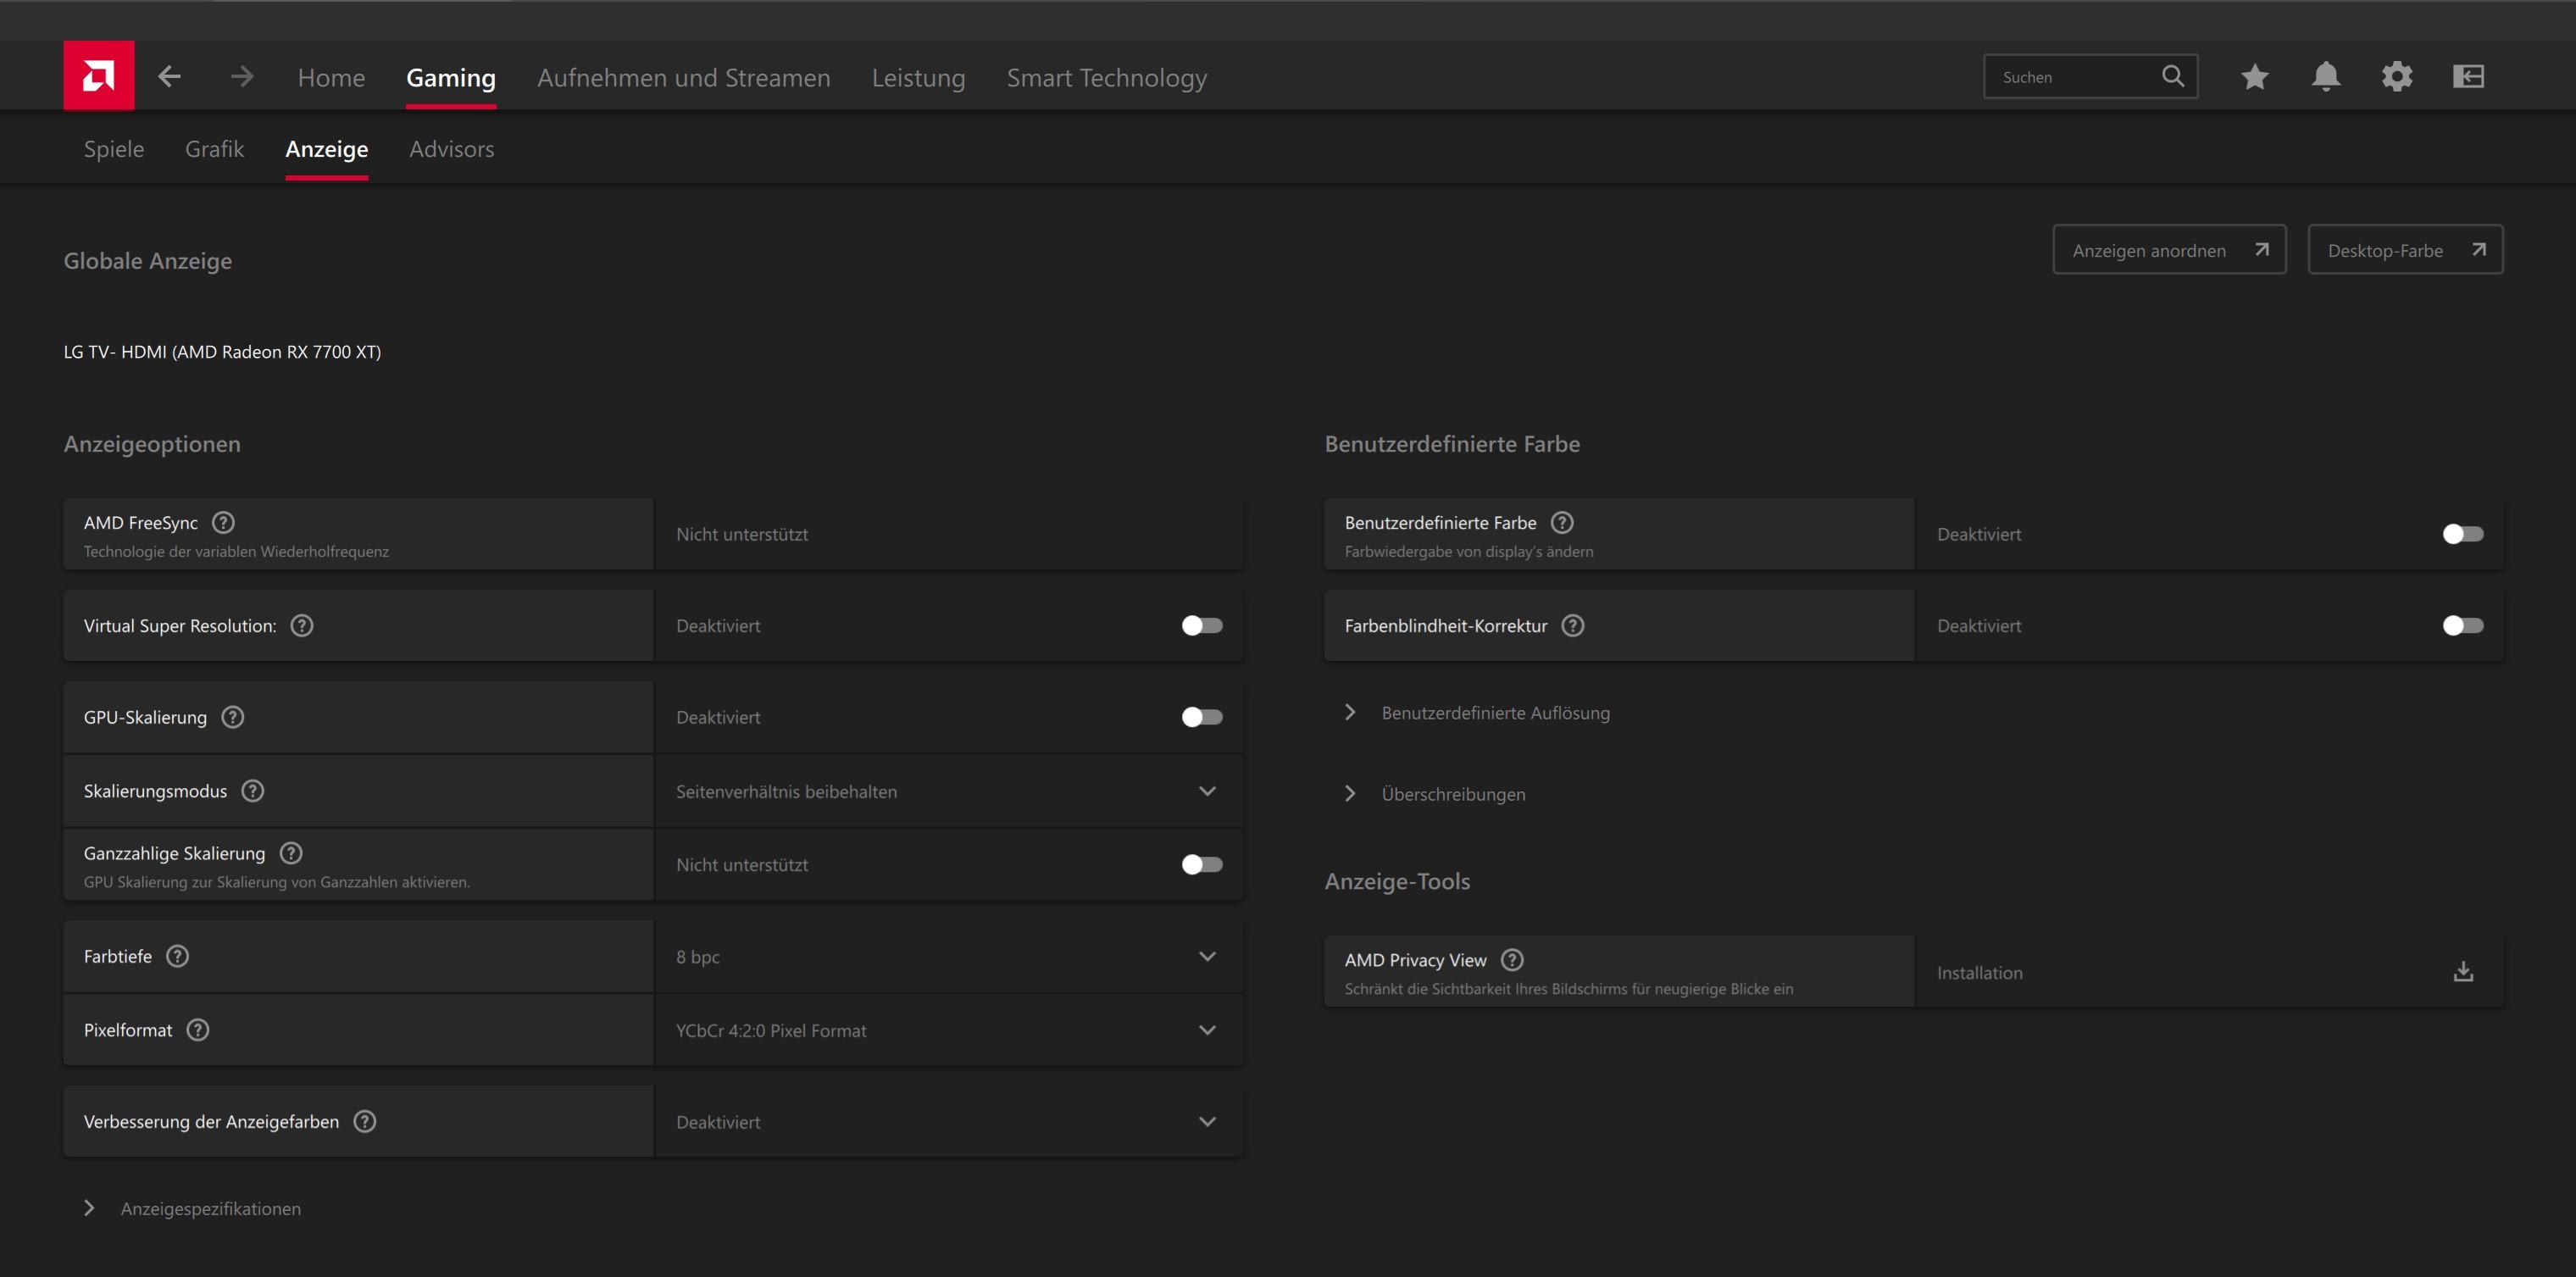2576x1277 pixels.
Task: Click the AMD logo icon
Action: pyautogui.click(x=98, y=76)
